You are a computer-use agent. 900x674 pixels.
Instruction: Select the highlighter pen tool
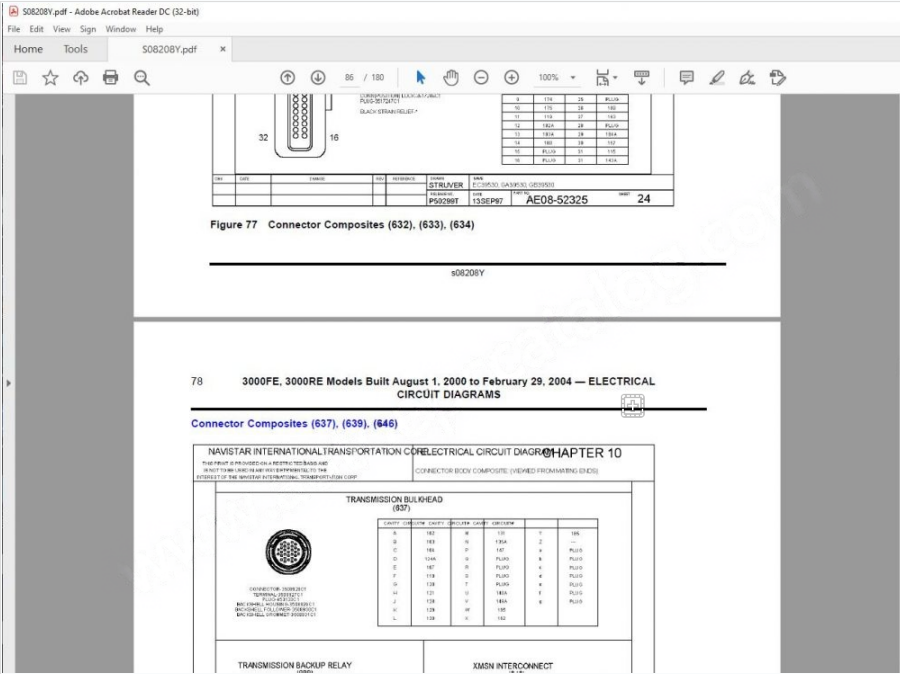717,78
